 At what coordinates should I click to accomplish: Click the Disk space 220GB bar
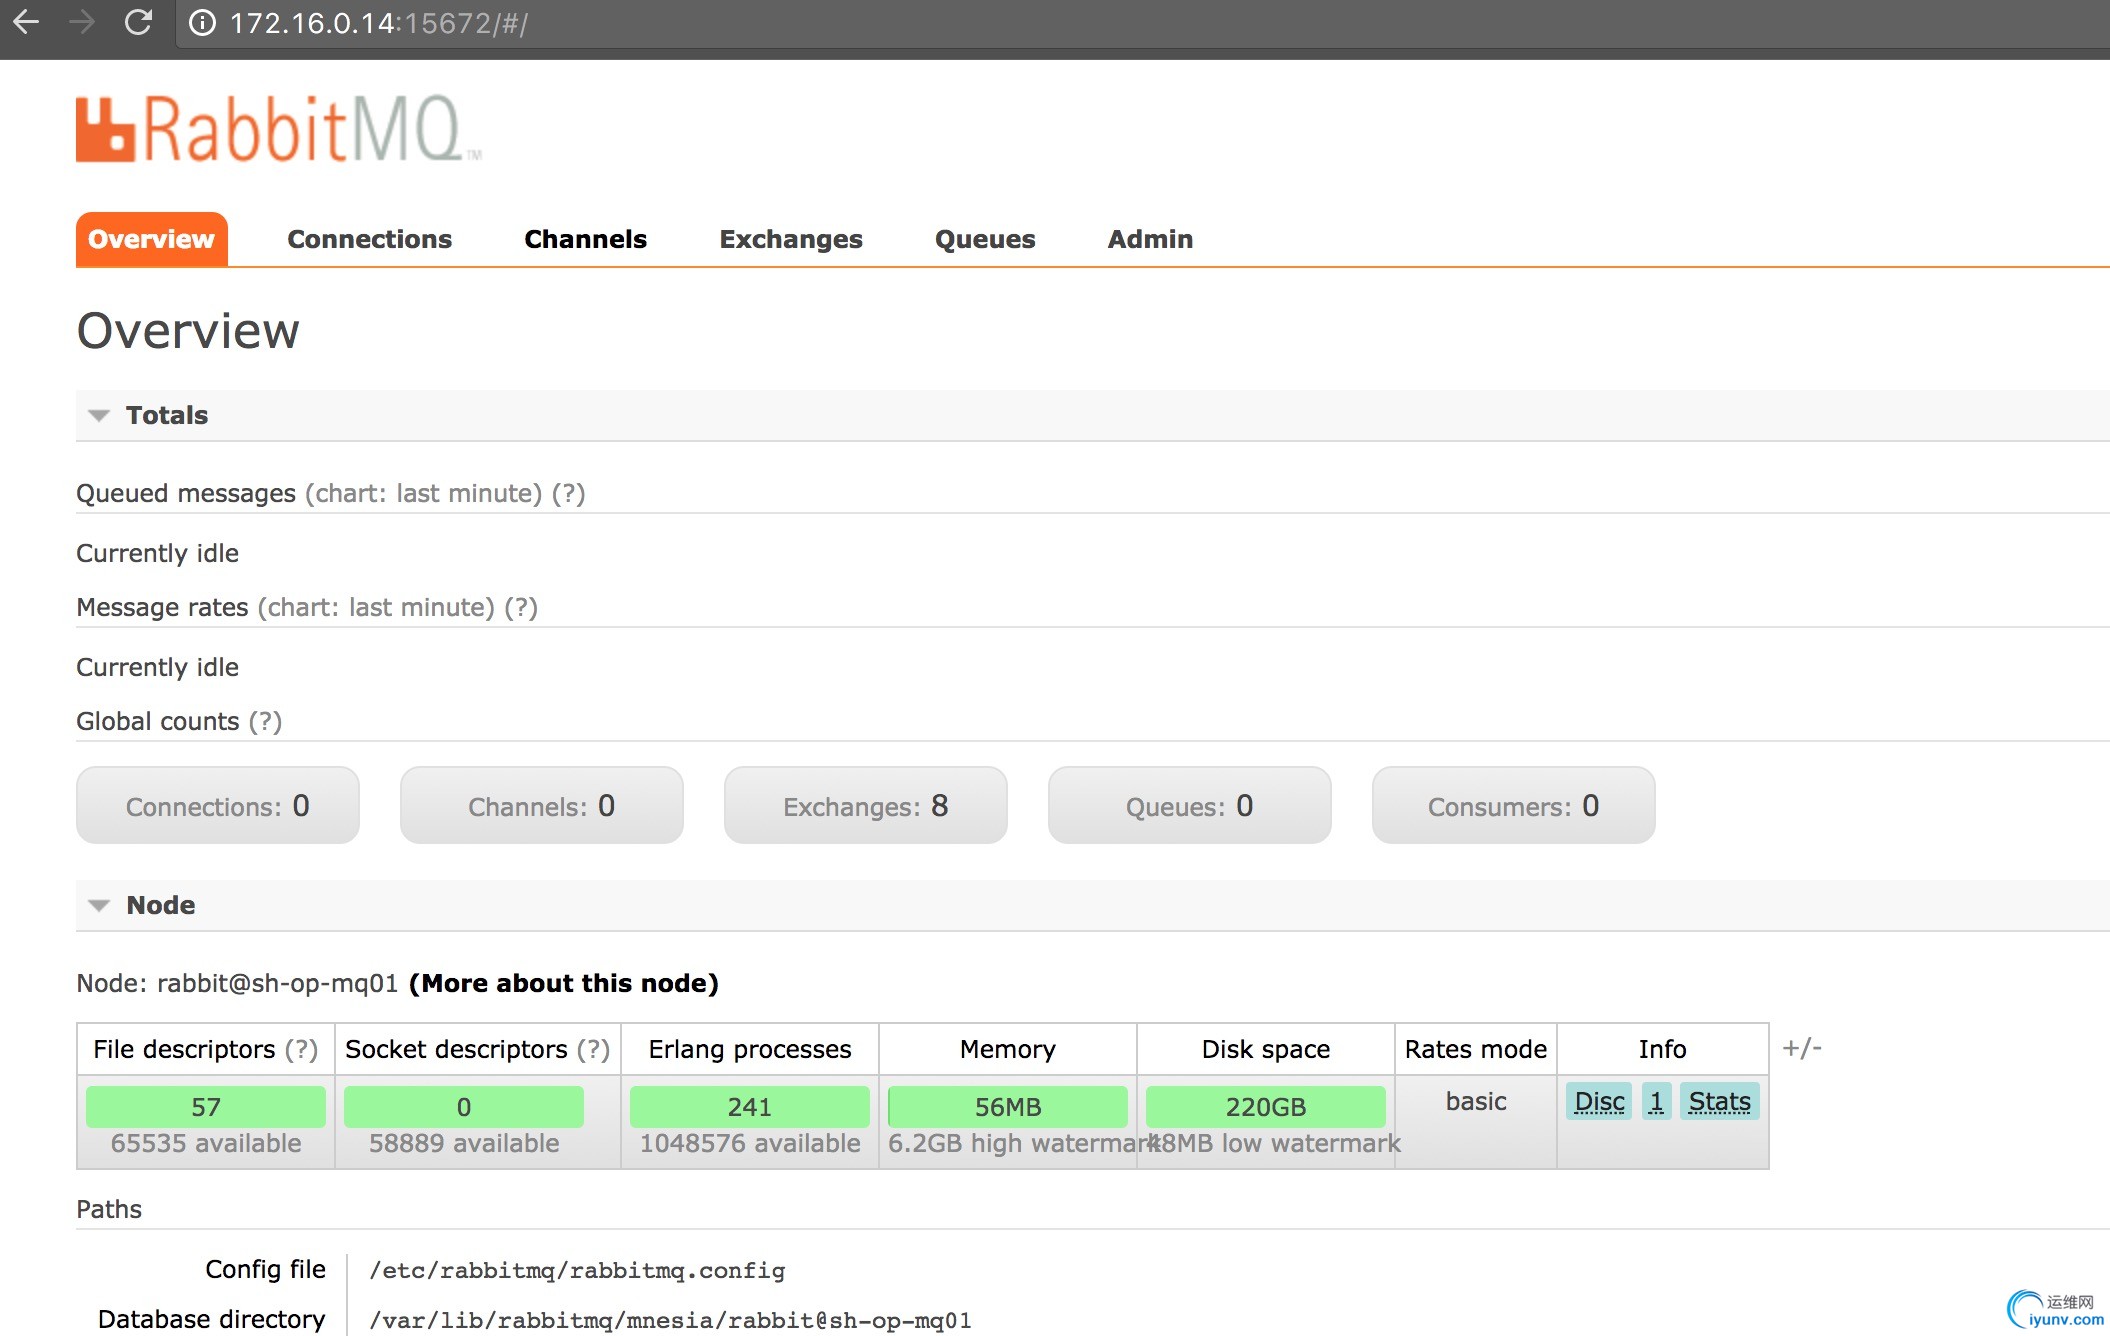[x=1266, y=1107]
